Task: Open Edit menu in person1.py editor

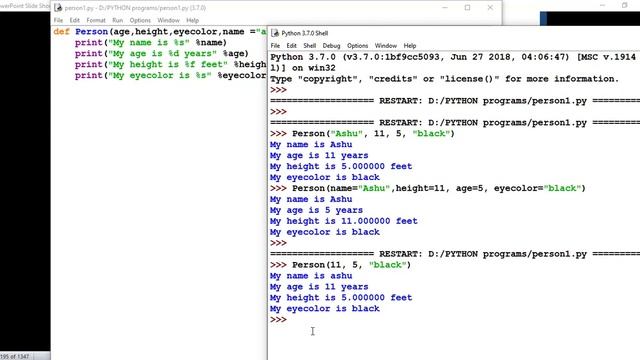Action: tap(74, 20)
